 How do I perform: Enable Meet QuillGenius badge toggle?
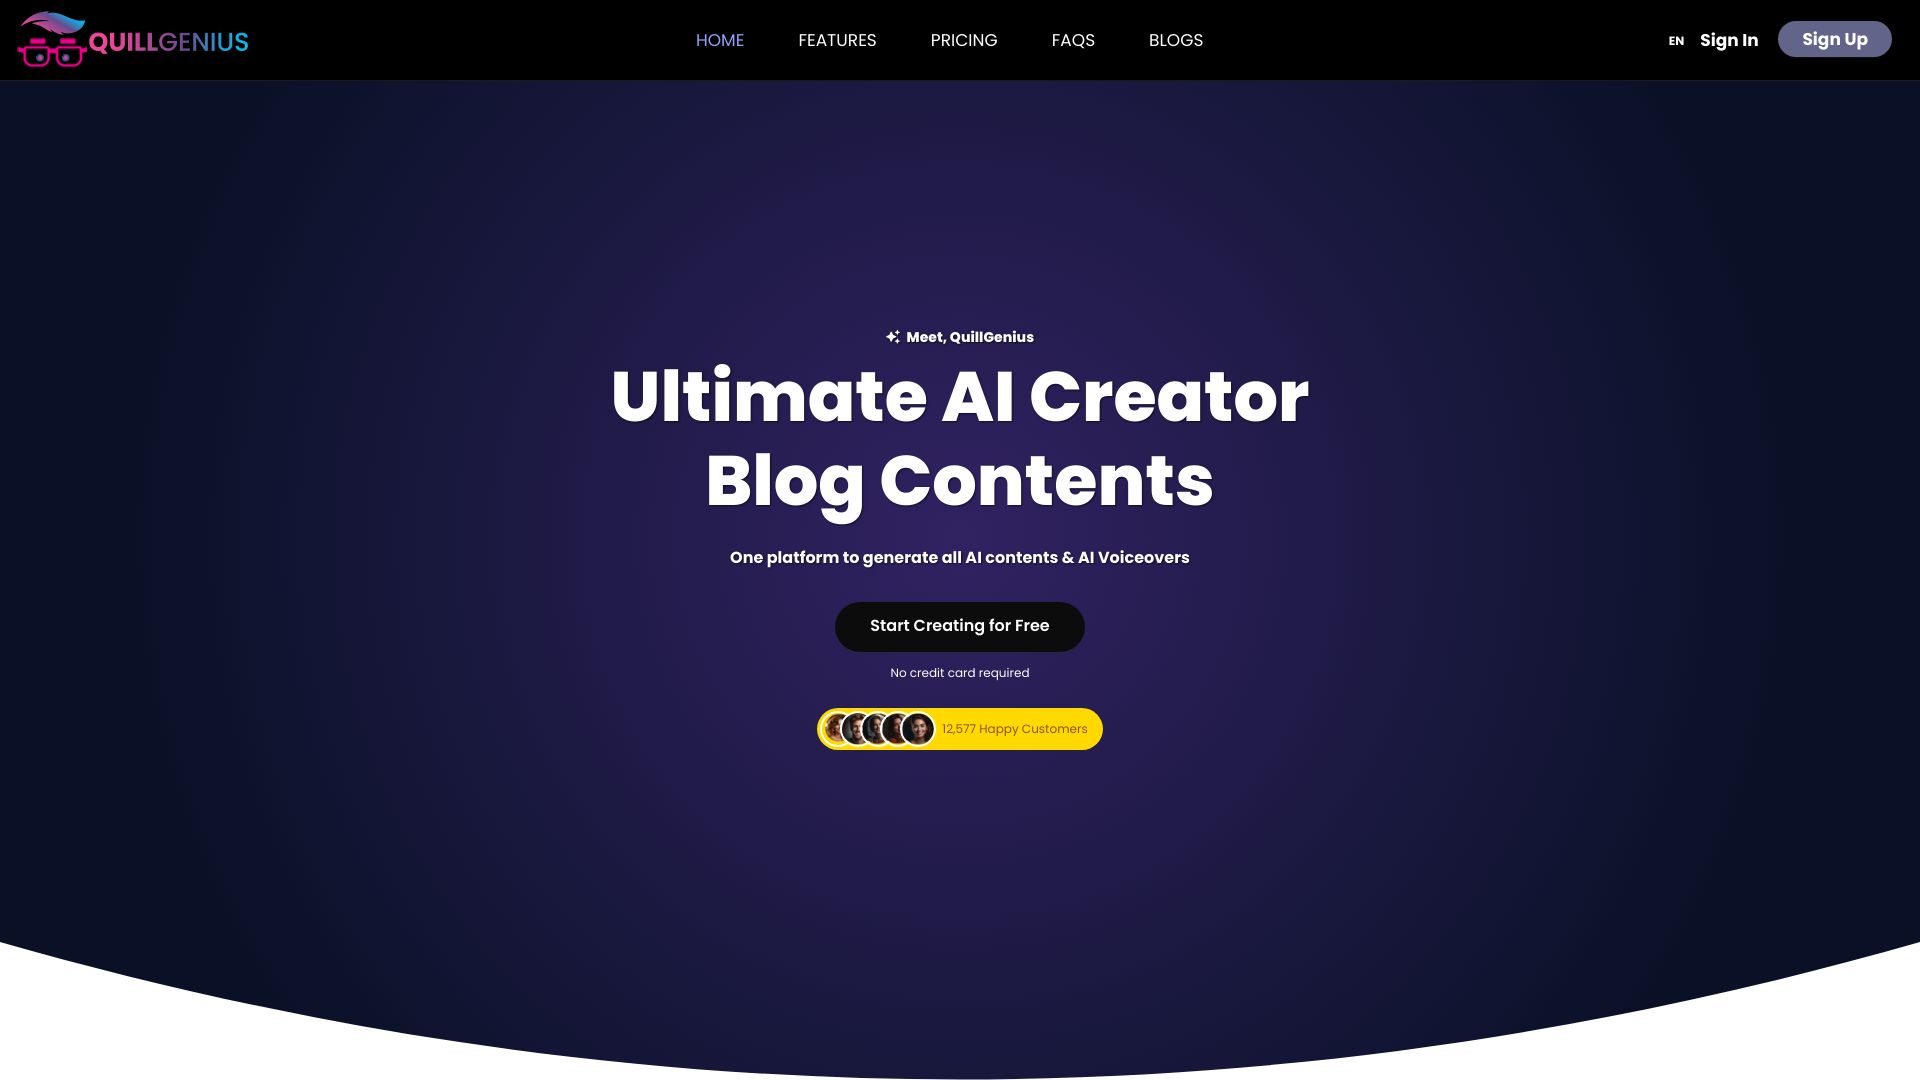tap(959, 336)
